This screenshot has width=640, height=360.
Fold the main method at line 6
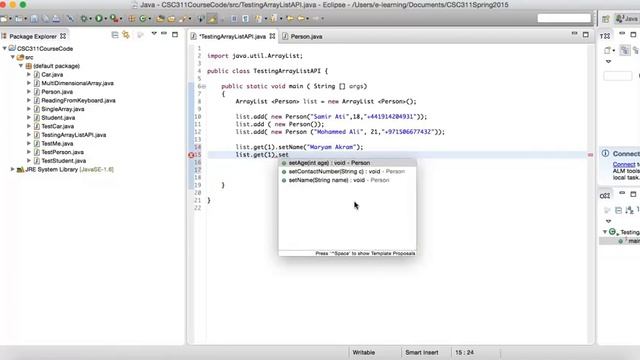[x=204, y=87]
